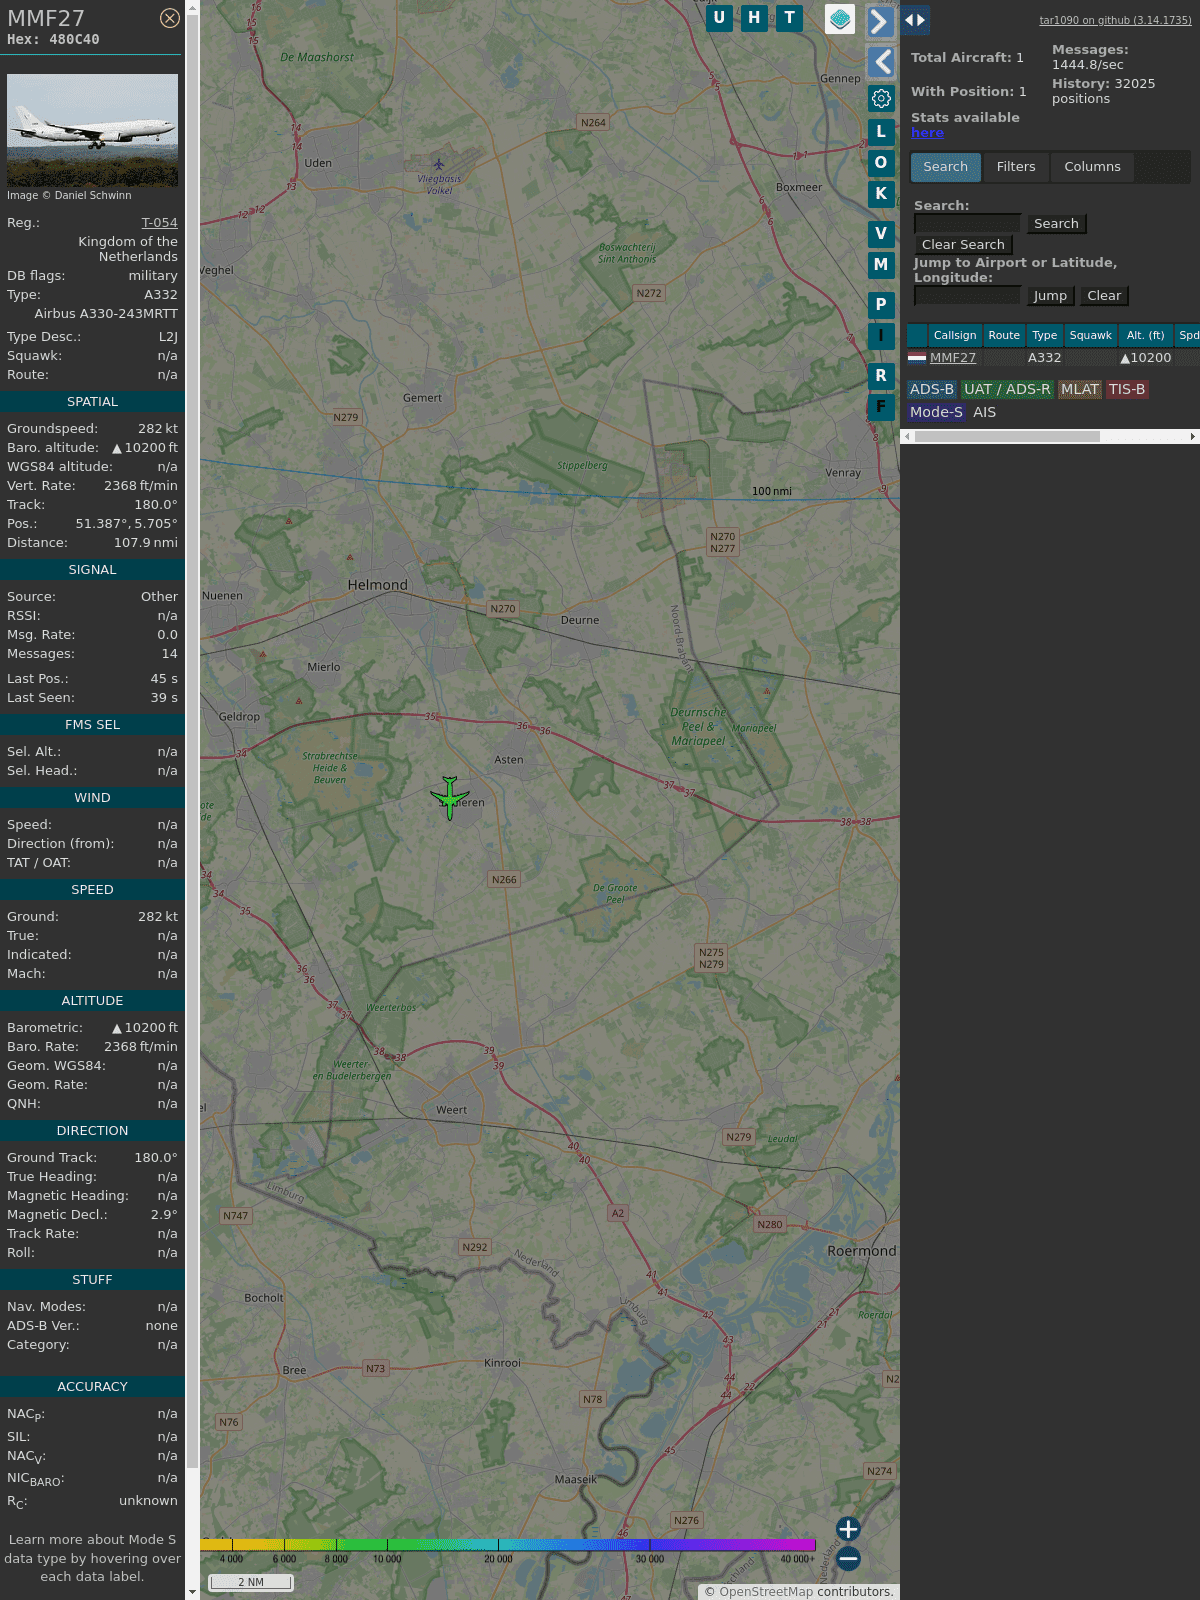Click the Clear Search button

tap(963, 245)
